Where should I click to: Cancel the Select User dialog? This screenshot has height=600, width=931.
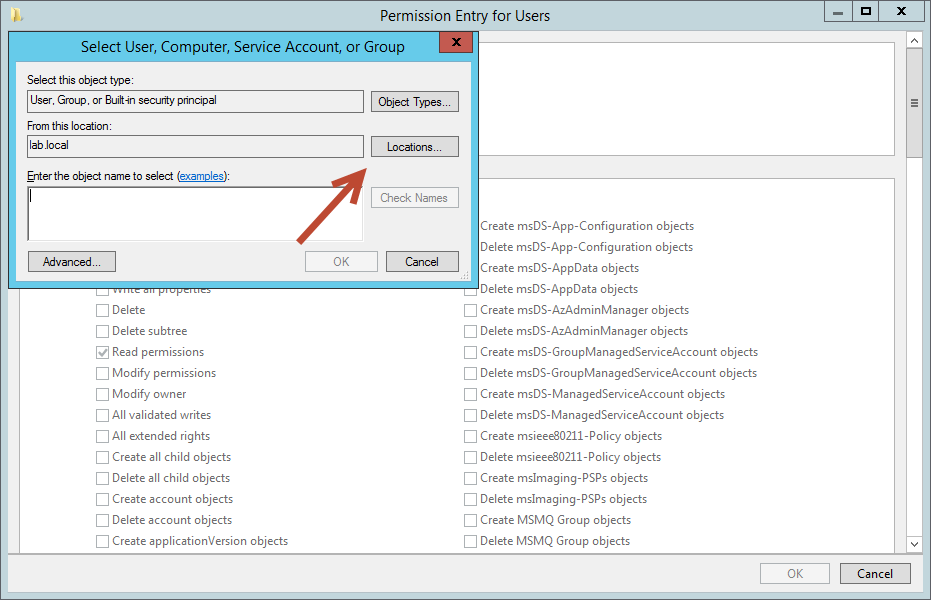422,262
